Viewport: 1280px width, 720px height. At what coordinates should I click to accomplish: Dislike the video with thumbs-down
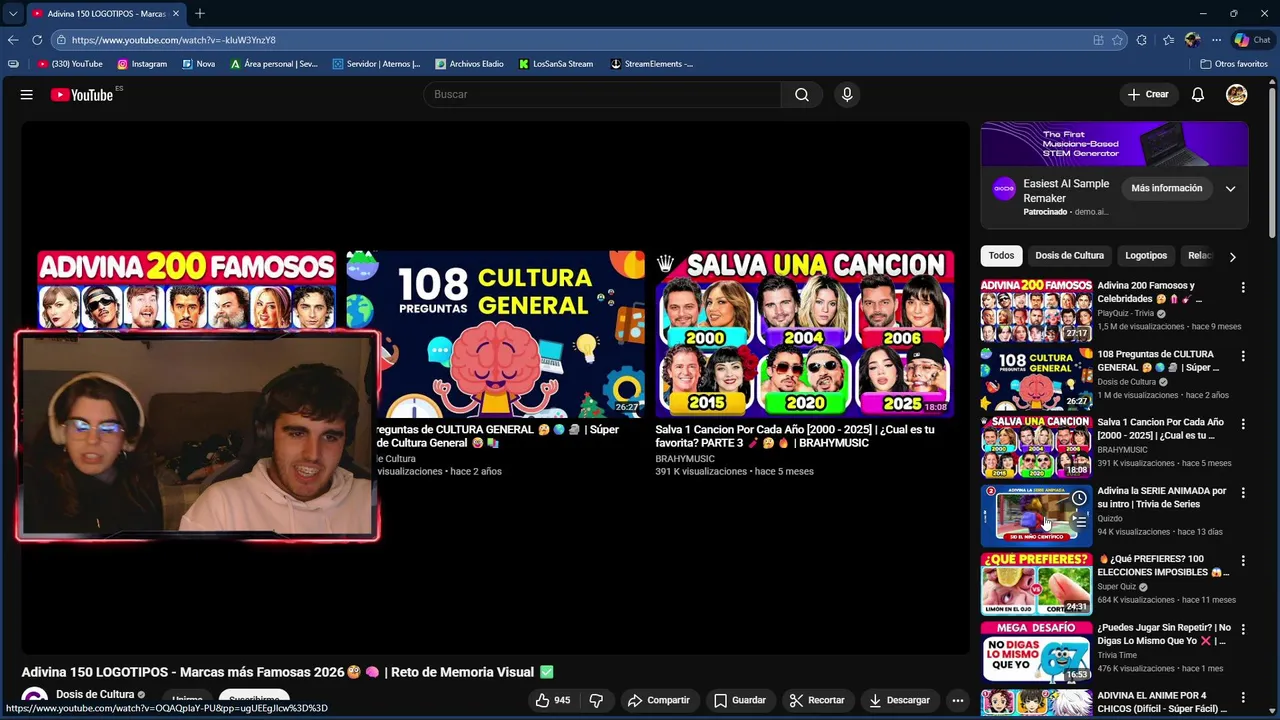point(596,700)
